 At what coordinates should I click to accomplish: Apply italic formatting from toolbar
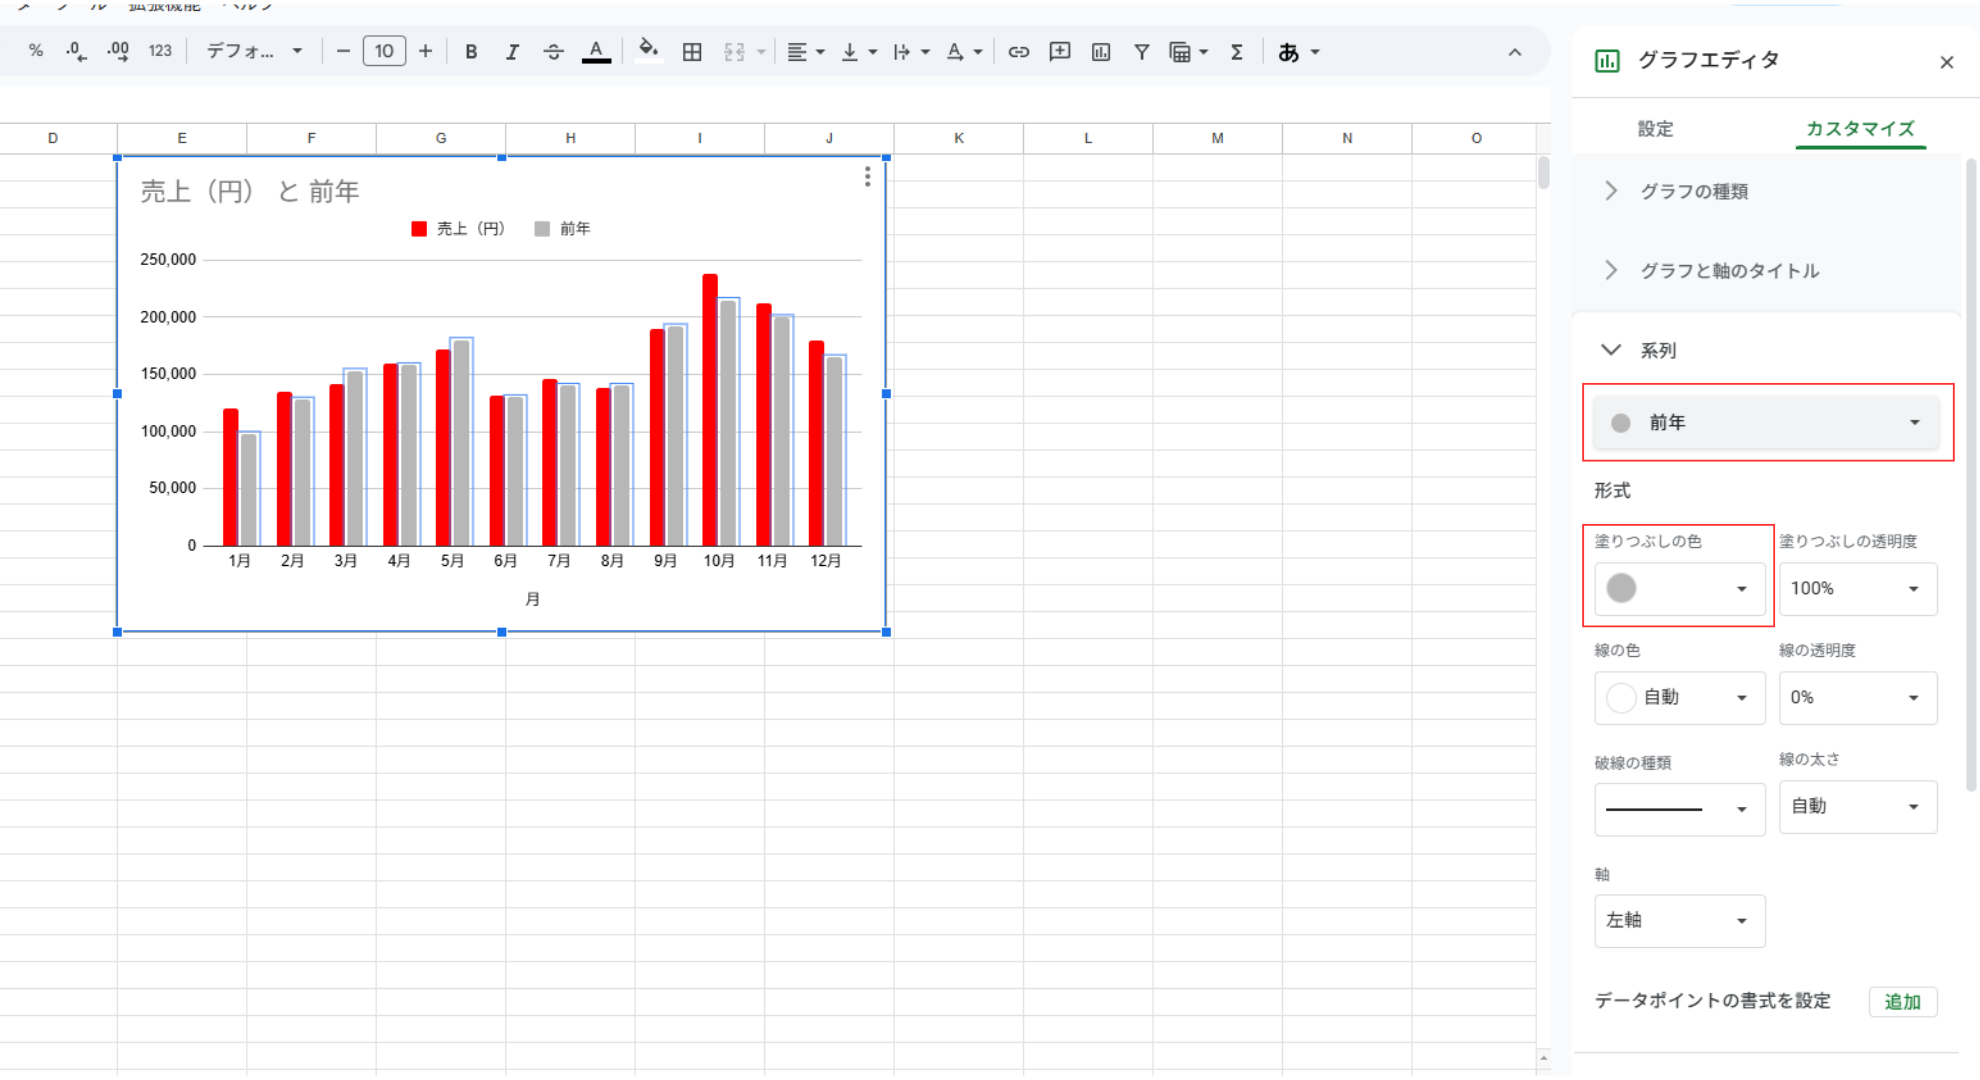(512, 52)
